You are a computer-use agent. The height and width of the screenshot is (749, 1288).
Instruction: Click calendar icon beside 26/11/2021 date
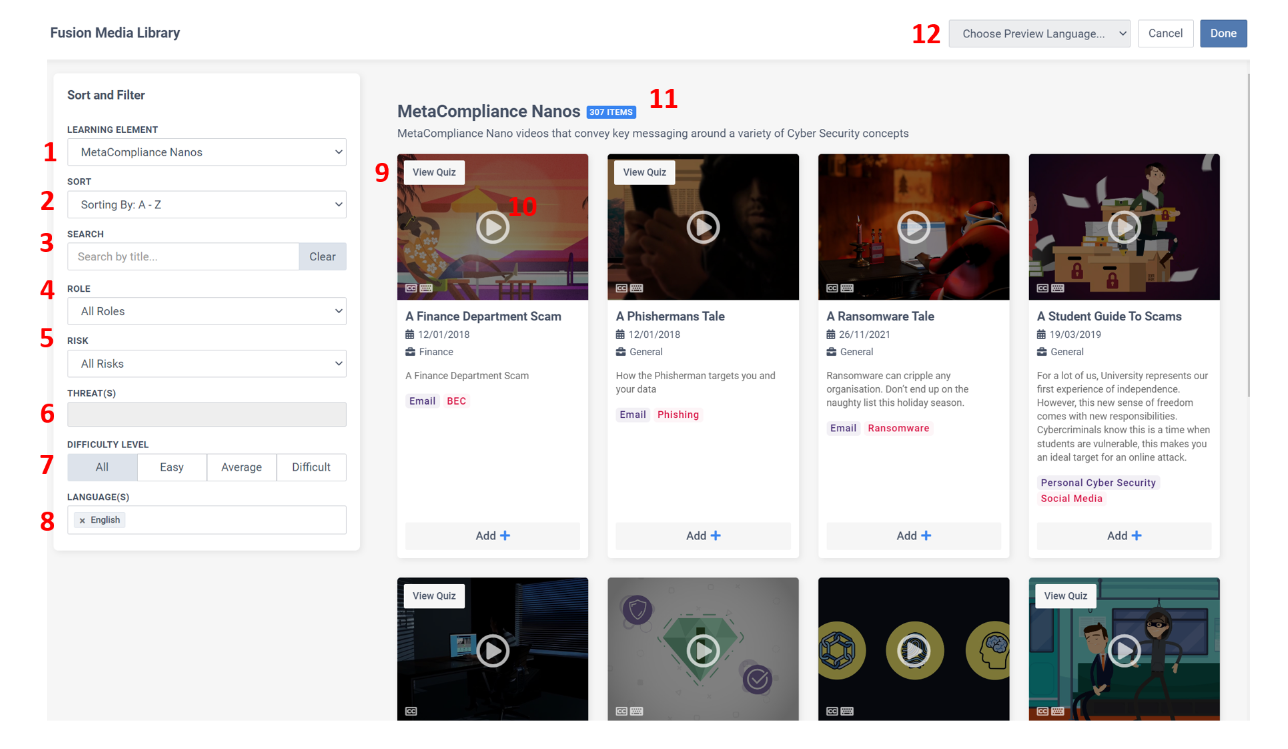831,335
